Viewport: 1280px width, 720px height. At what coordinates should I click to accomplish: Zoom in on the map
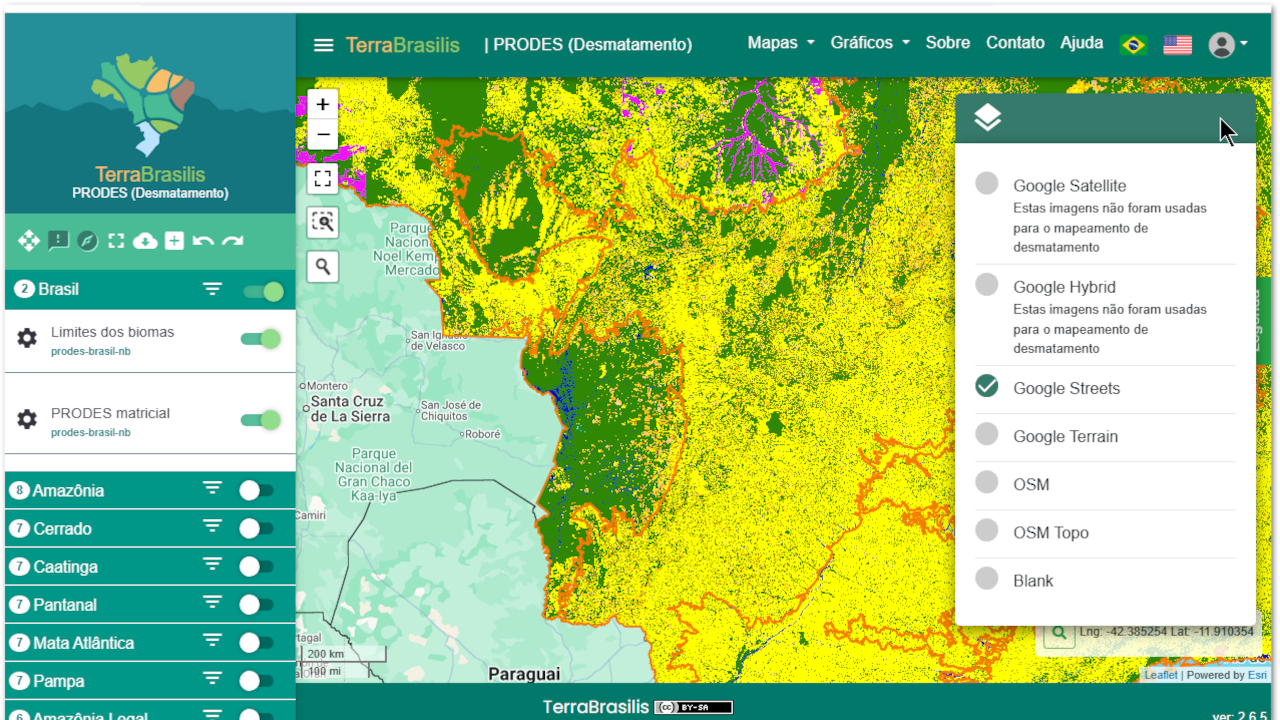tap(322, 104)
